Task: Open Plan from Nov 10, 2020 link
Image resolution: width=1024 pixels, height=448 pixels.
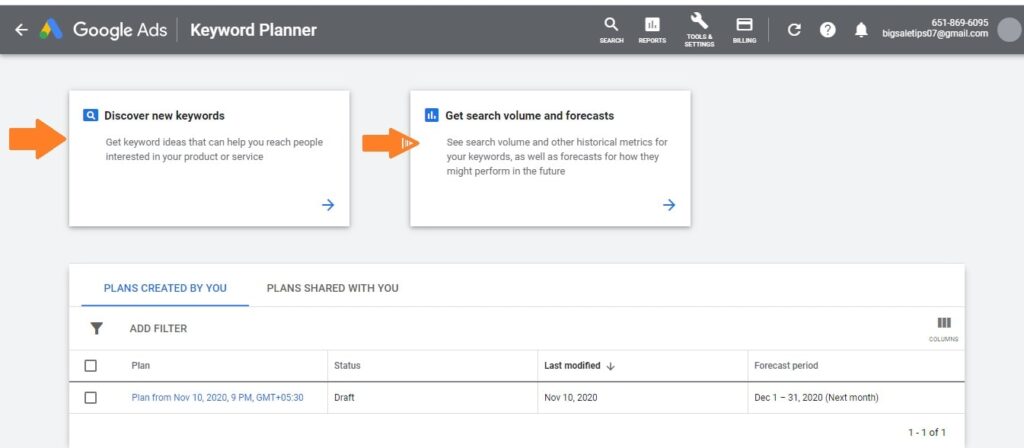Action: click(217, 397)
